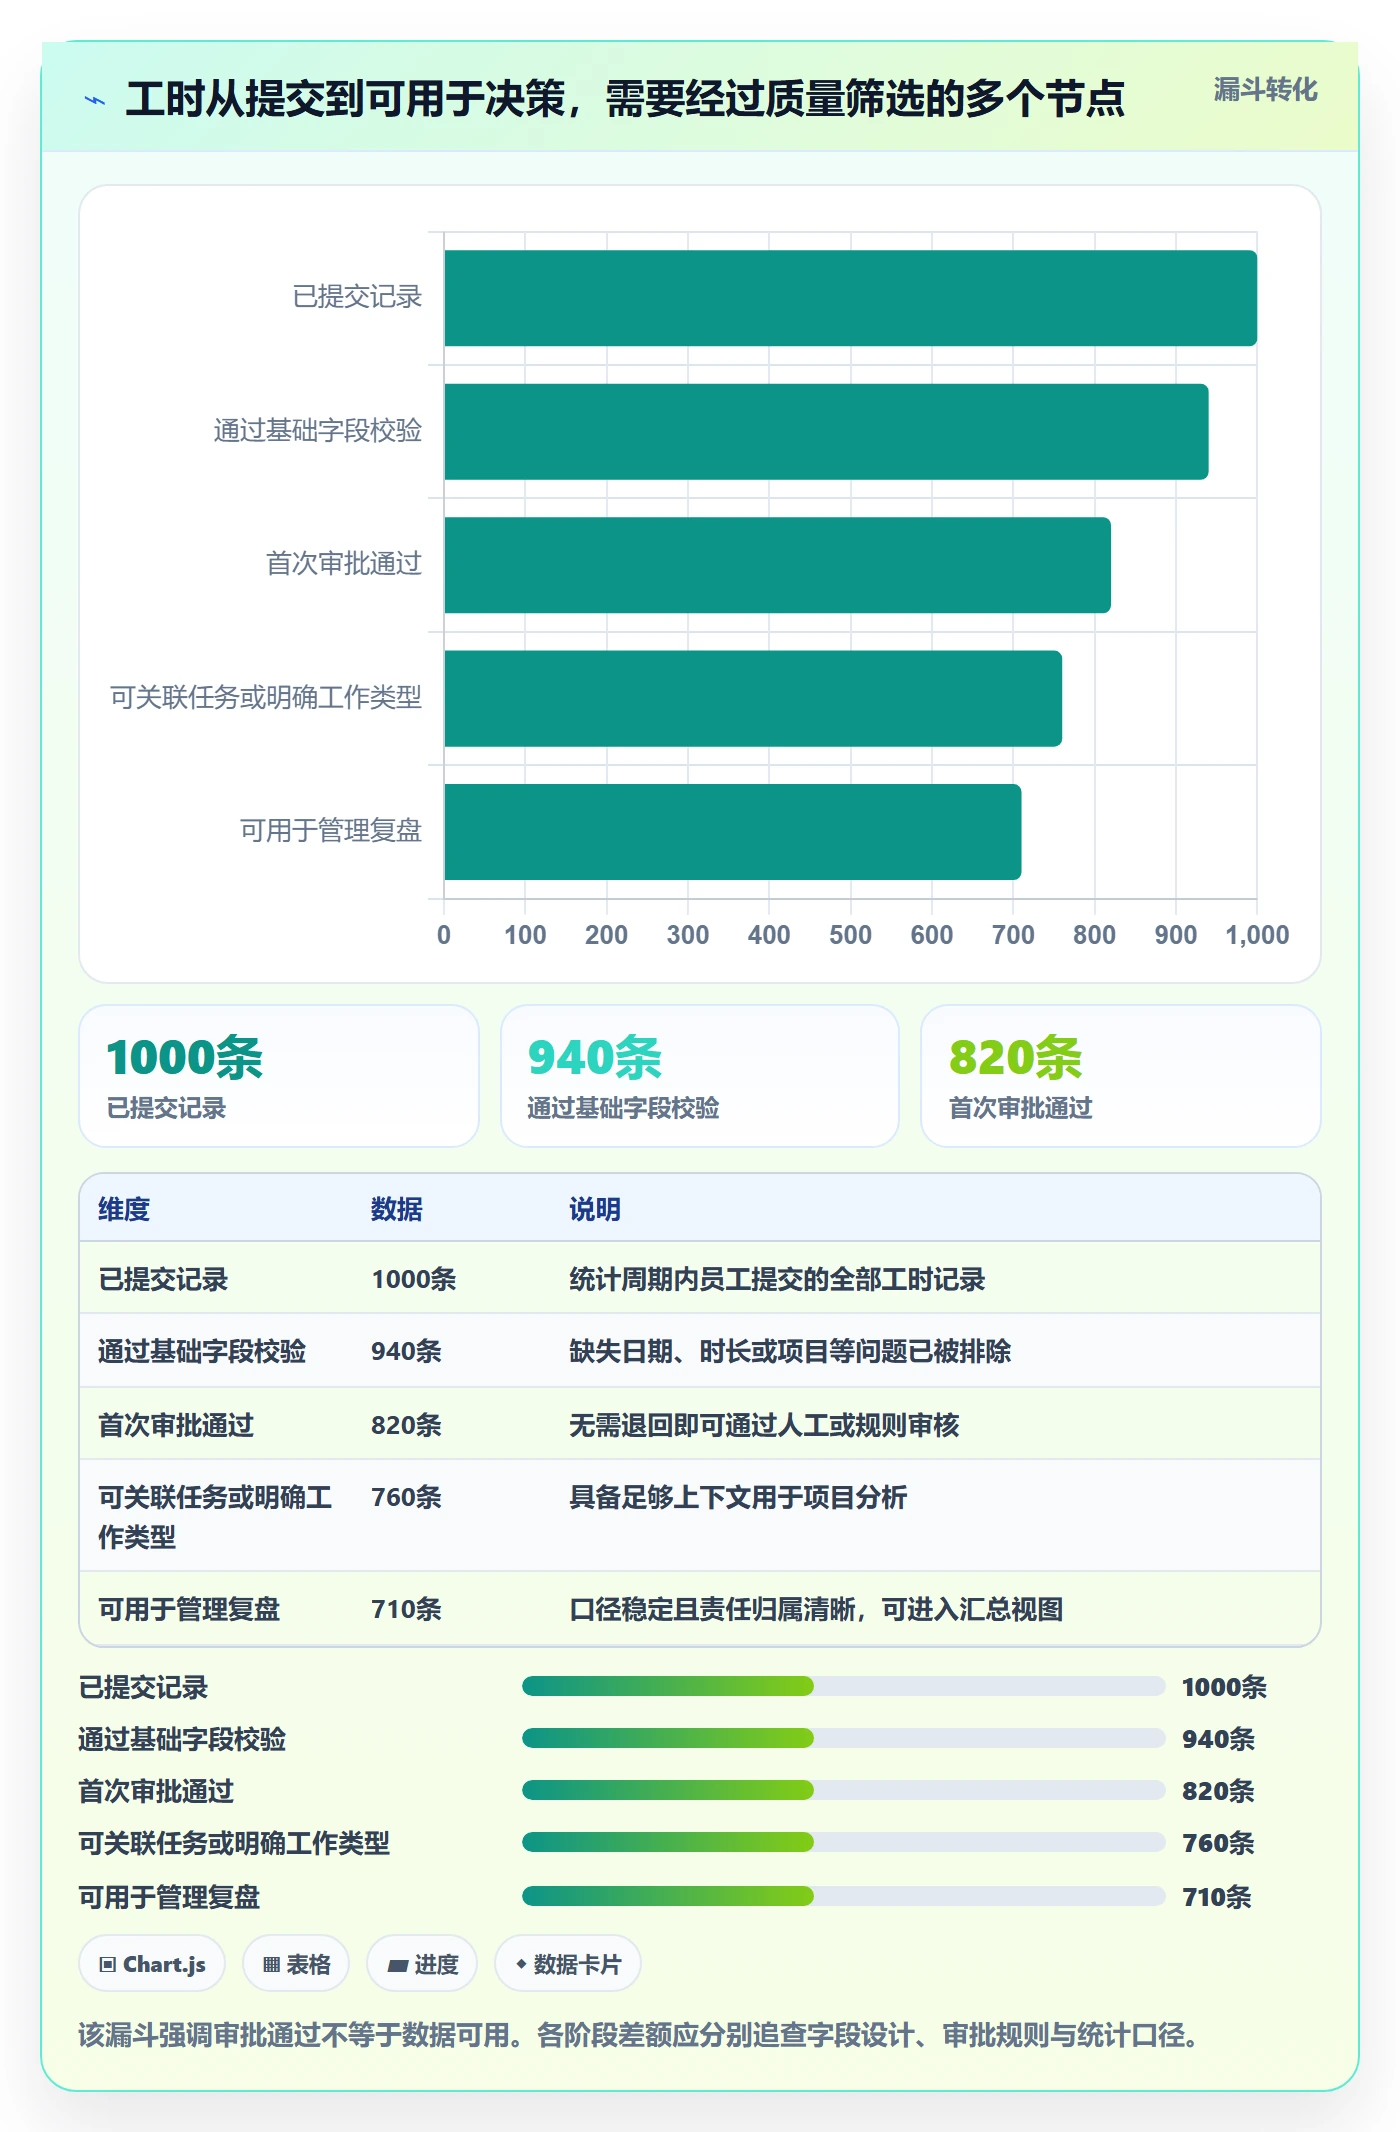The image size is (1400, 2132).
Task: Select the 940条 table cell
Action: pyautogui.click(x=406, y=1351)
